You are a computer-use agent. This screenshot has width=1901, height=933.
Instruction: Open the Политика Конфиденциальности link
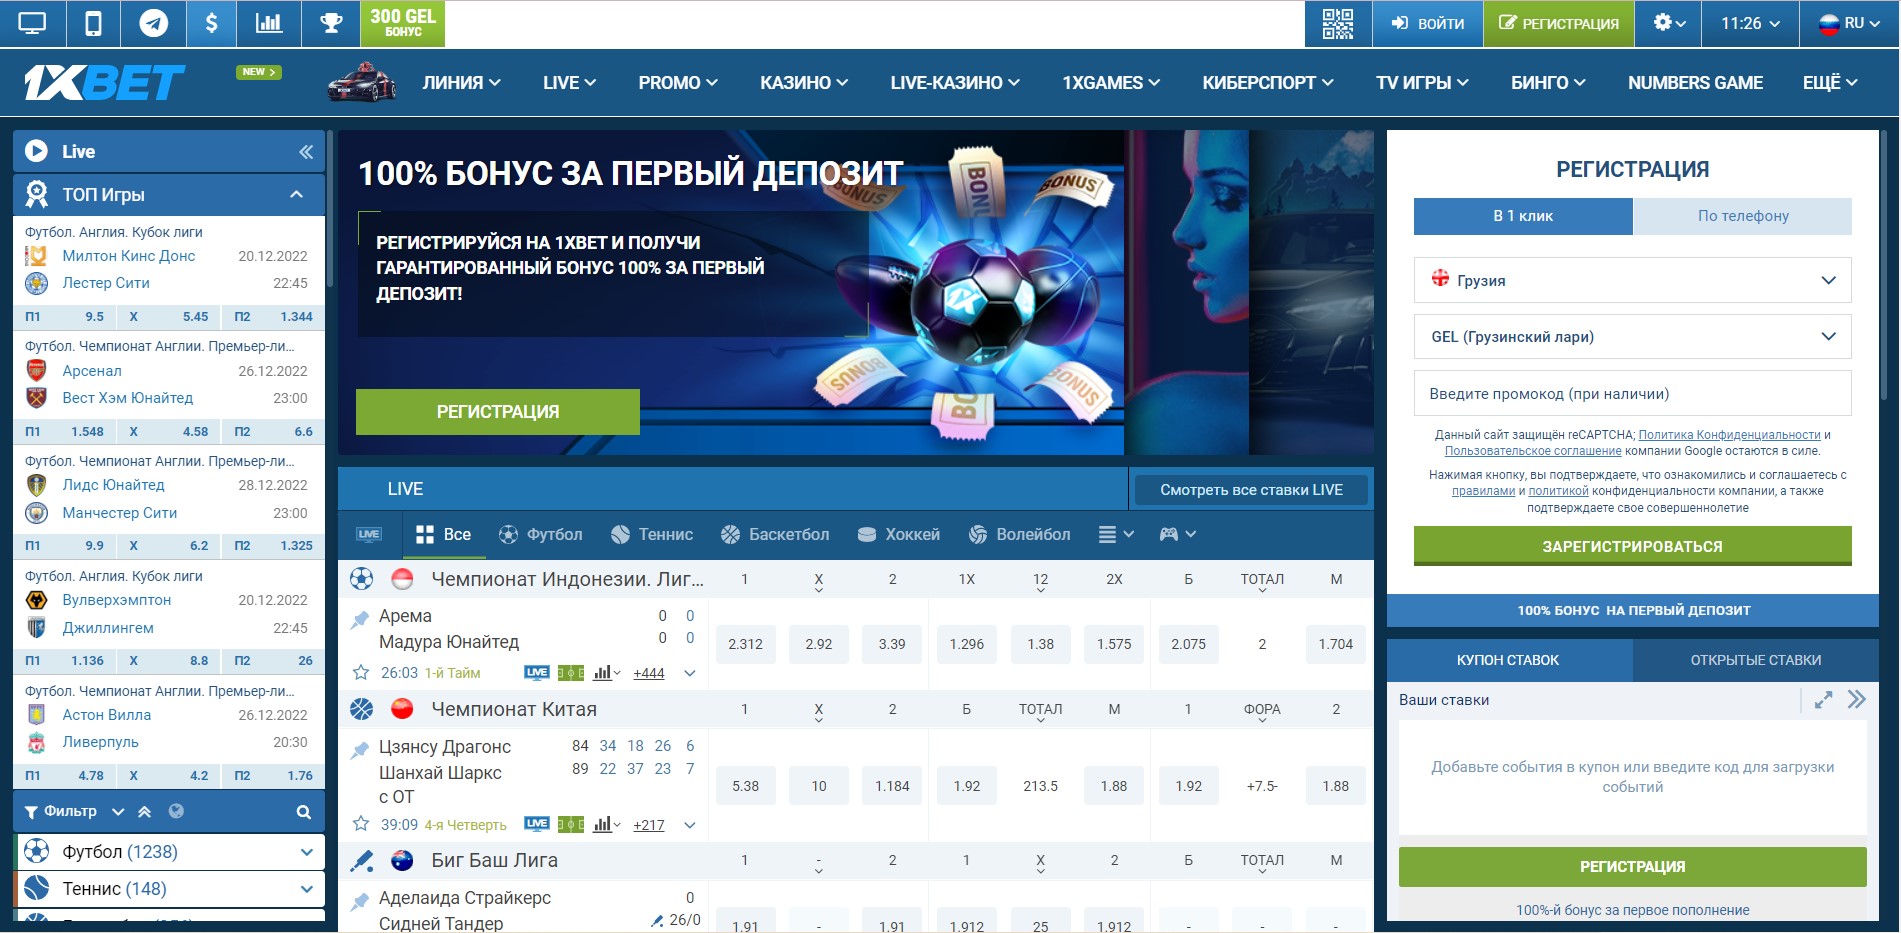point(1729,435)
